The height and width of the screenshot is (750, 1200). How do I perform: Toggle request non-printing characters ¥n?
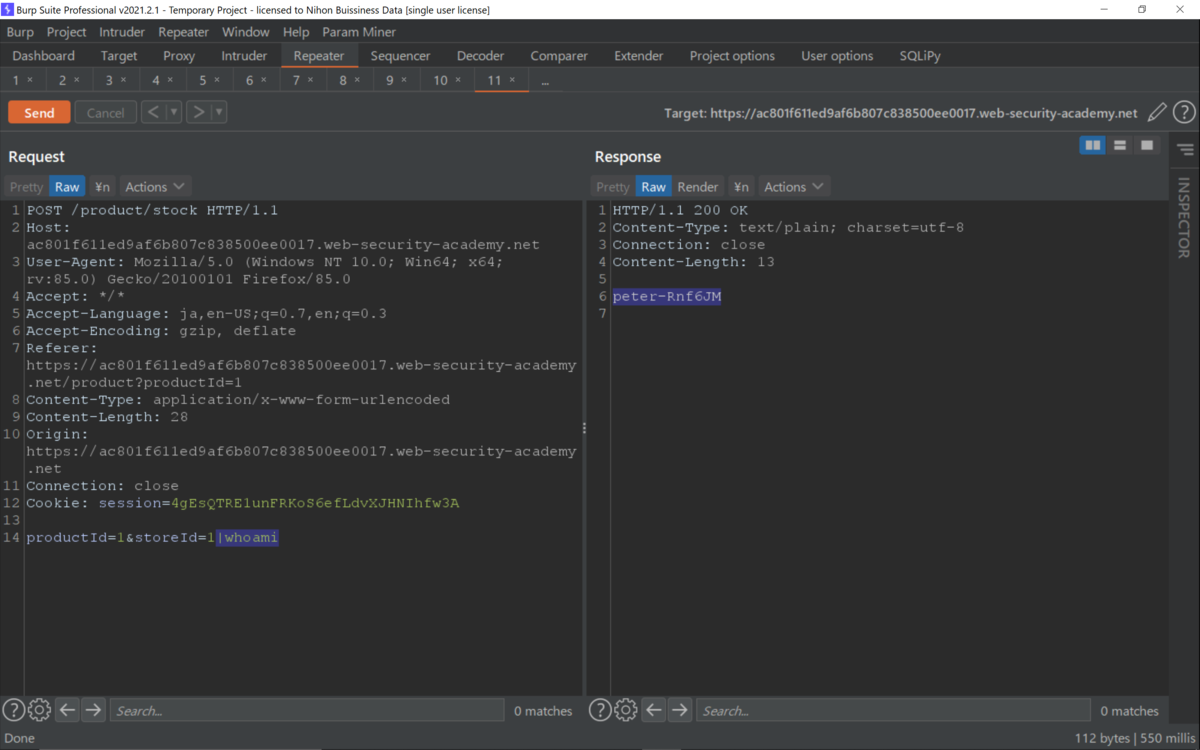[x=102, y=186]
